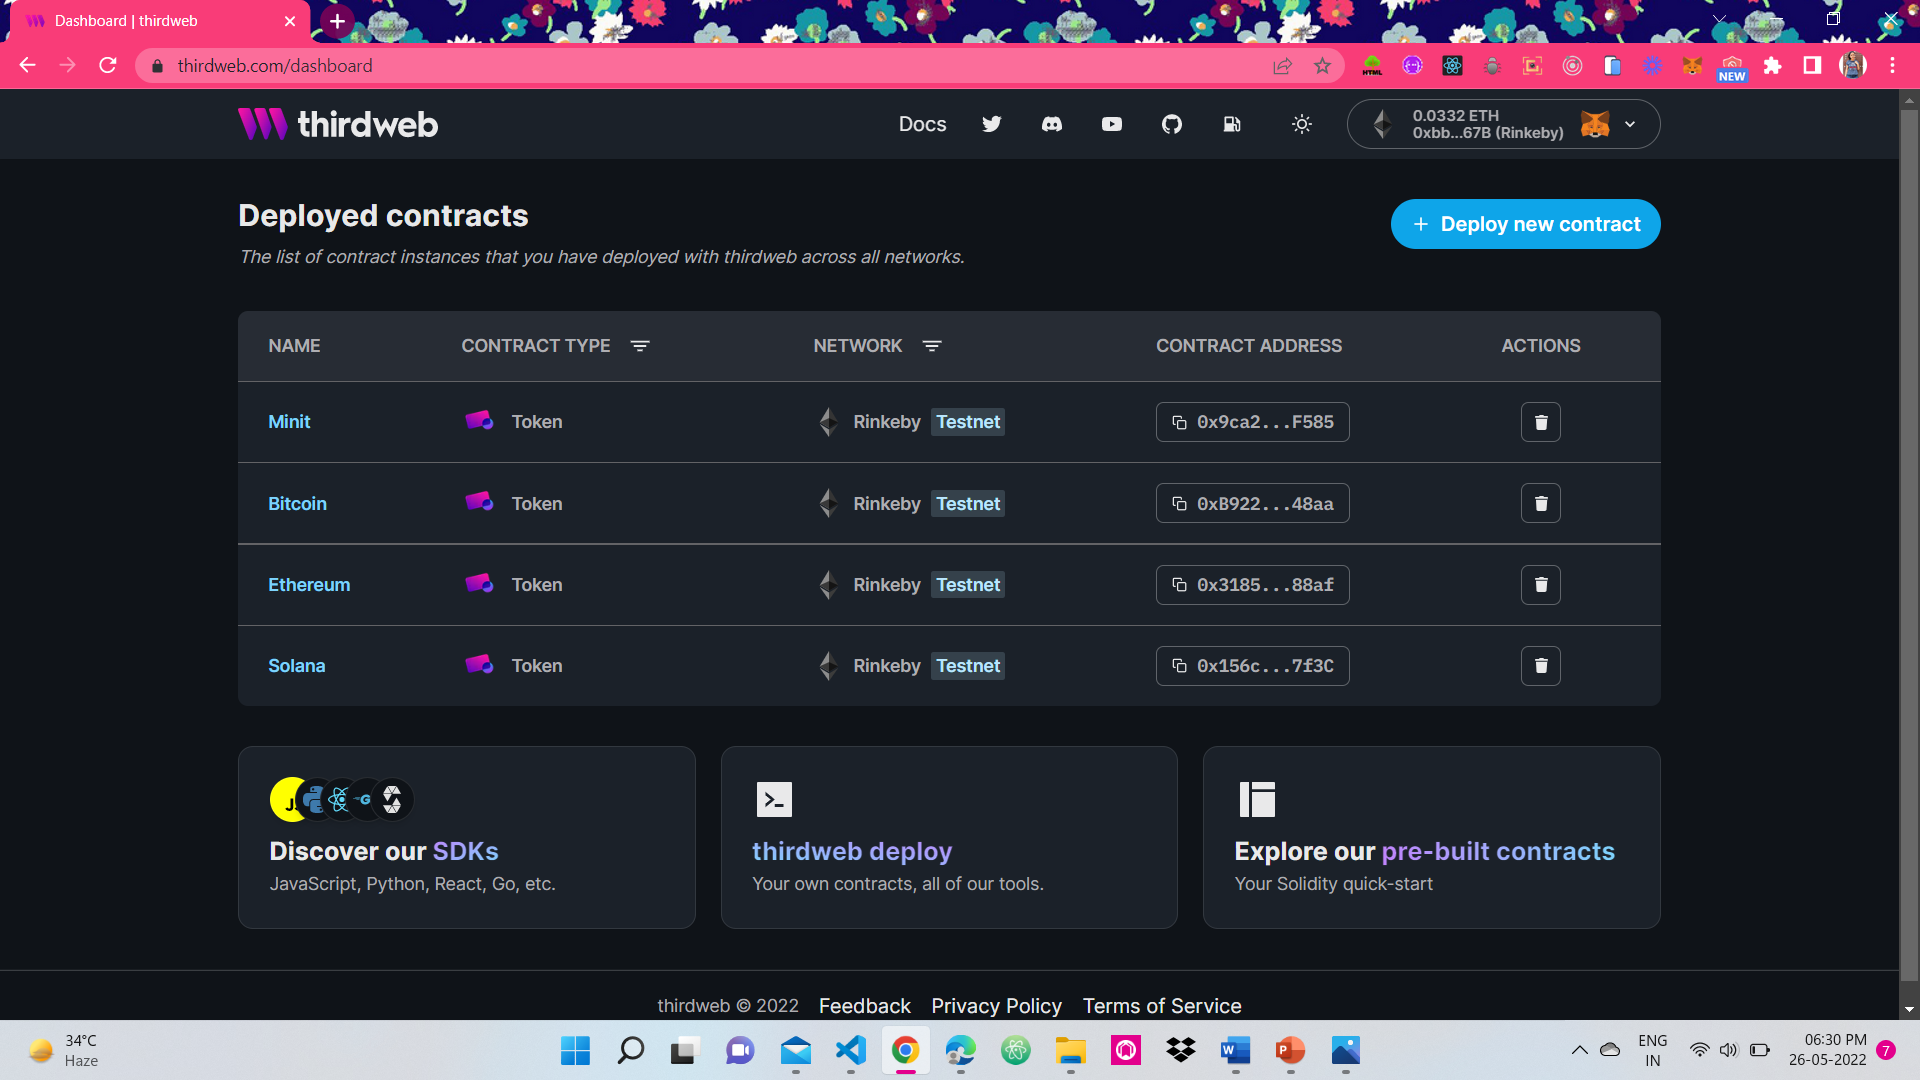Viewport: 1920px width, 1080px height.
Task: Click the terminal icon on thirdweb deploy card
Action: [x=773, y=799]
